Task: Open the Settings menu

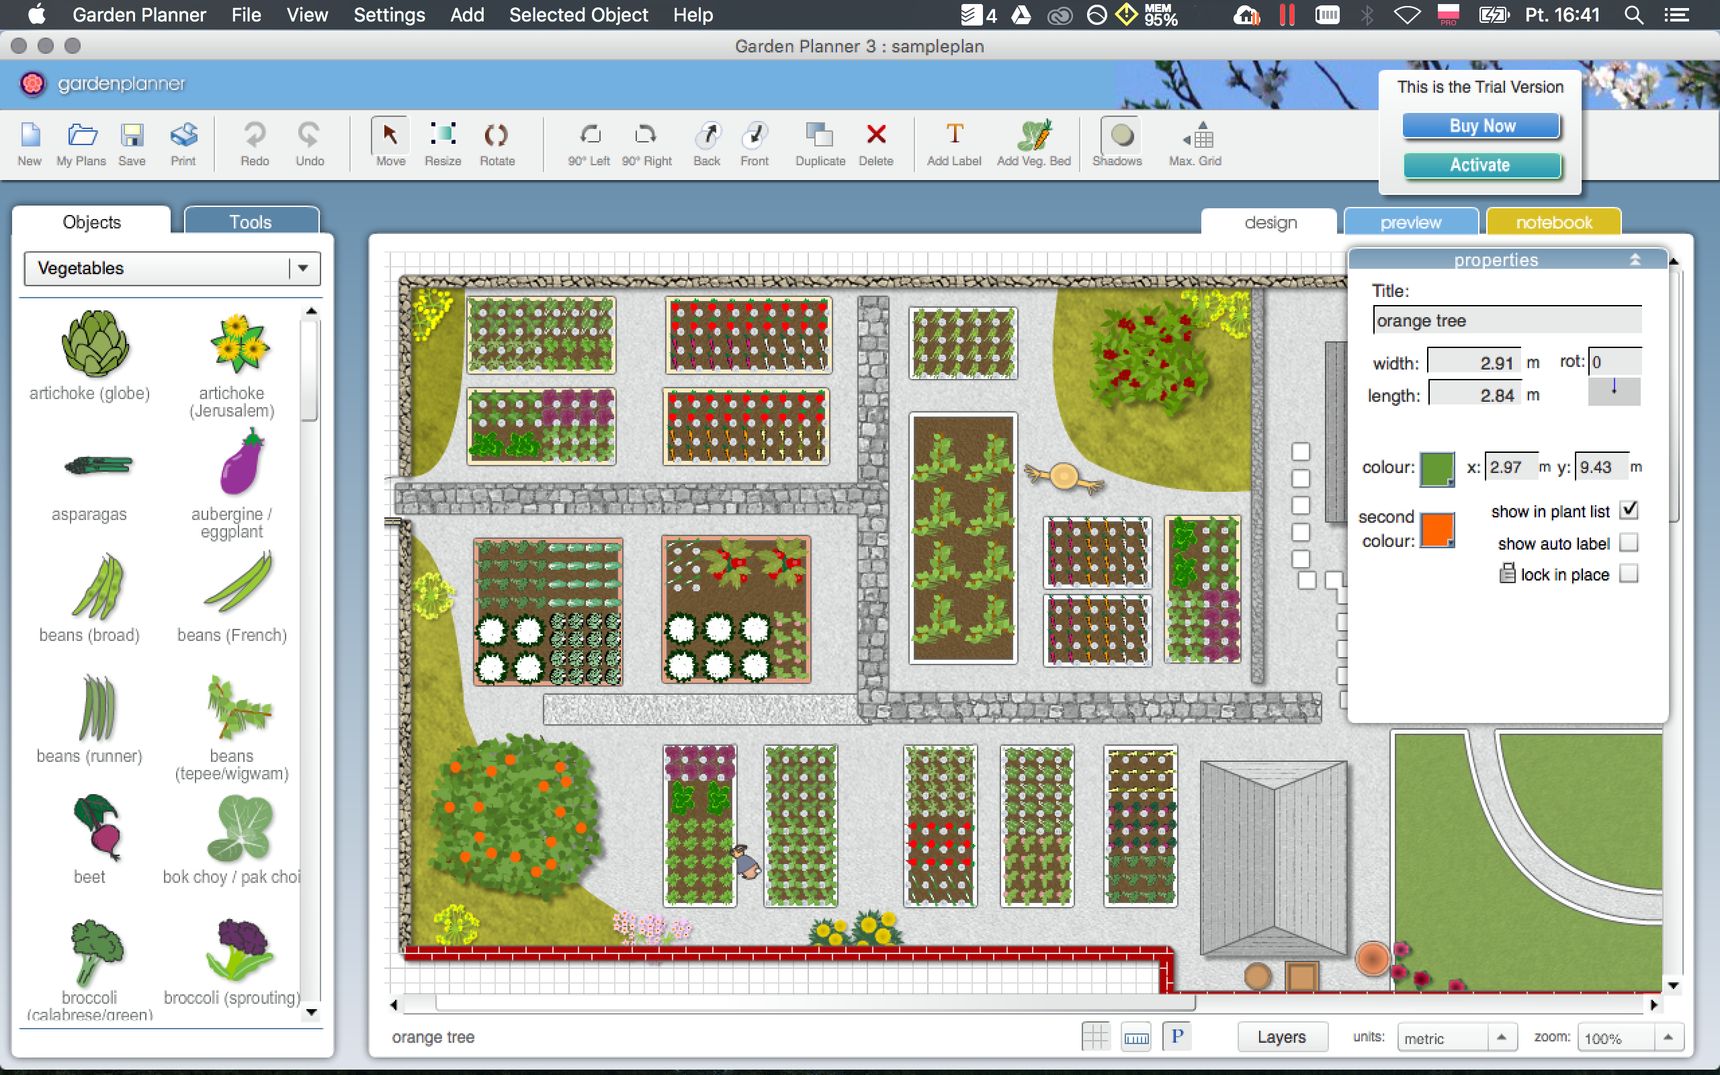Action: (x=389, y=15)
